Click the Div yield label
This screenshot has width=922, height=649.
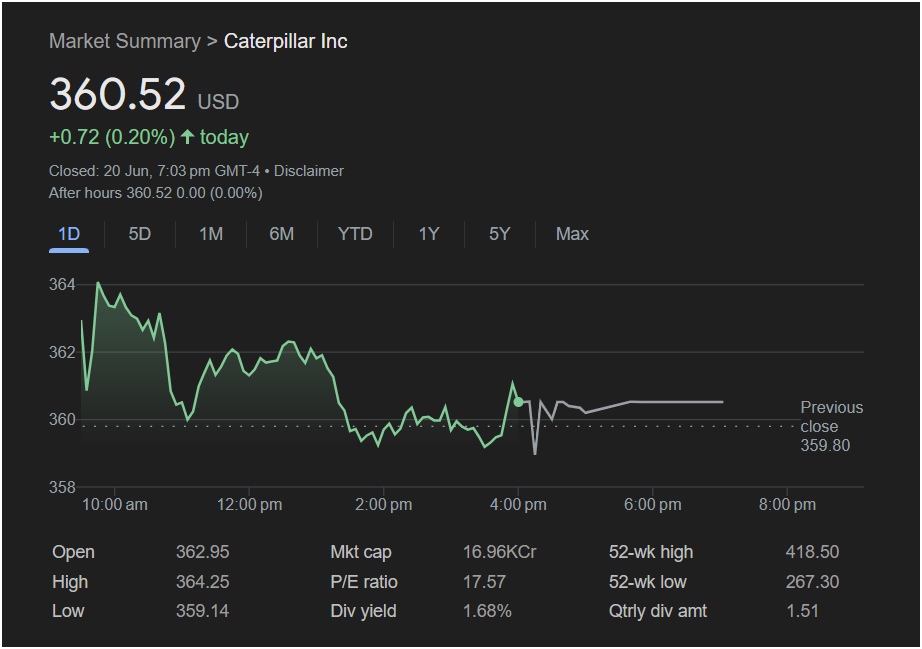click(363, 611)
